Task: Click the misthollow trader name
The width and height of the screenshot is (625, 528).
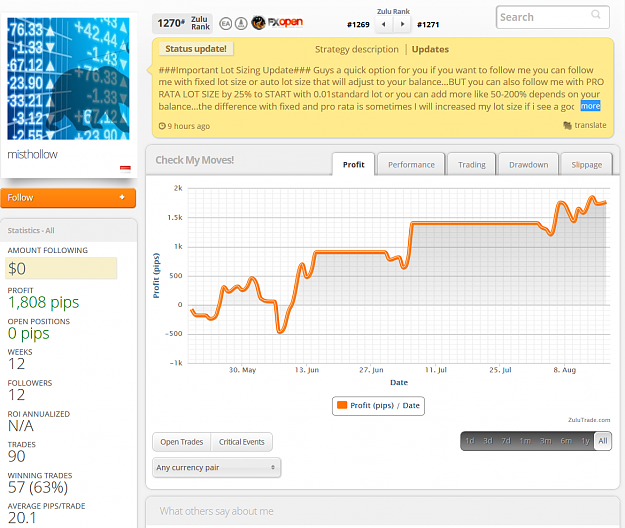Action: point(33,154)
